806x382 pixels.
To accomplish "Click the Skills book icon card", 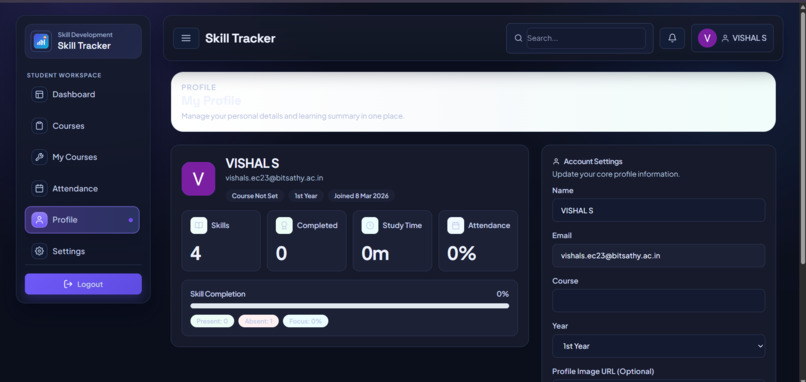I will (198, 225).
